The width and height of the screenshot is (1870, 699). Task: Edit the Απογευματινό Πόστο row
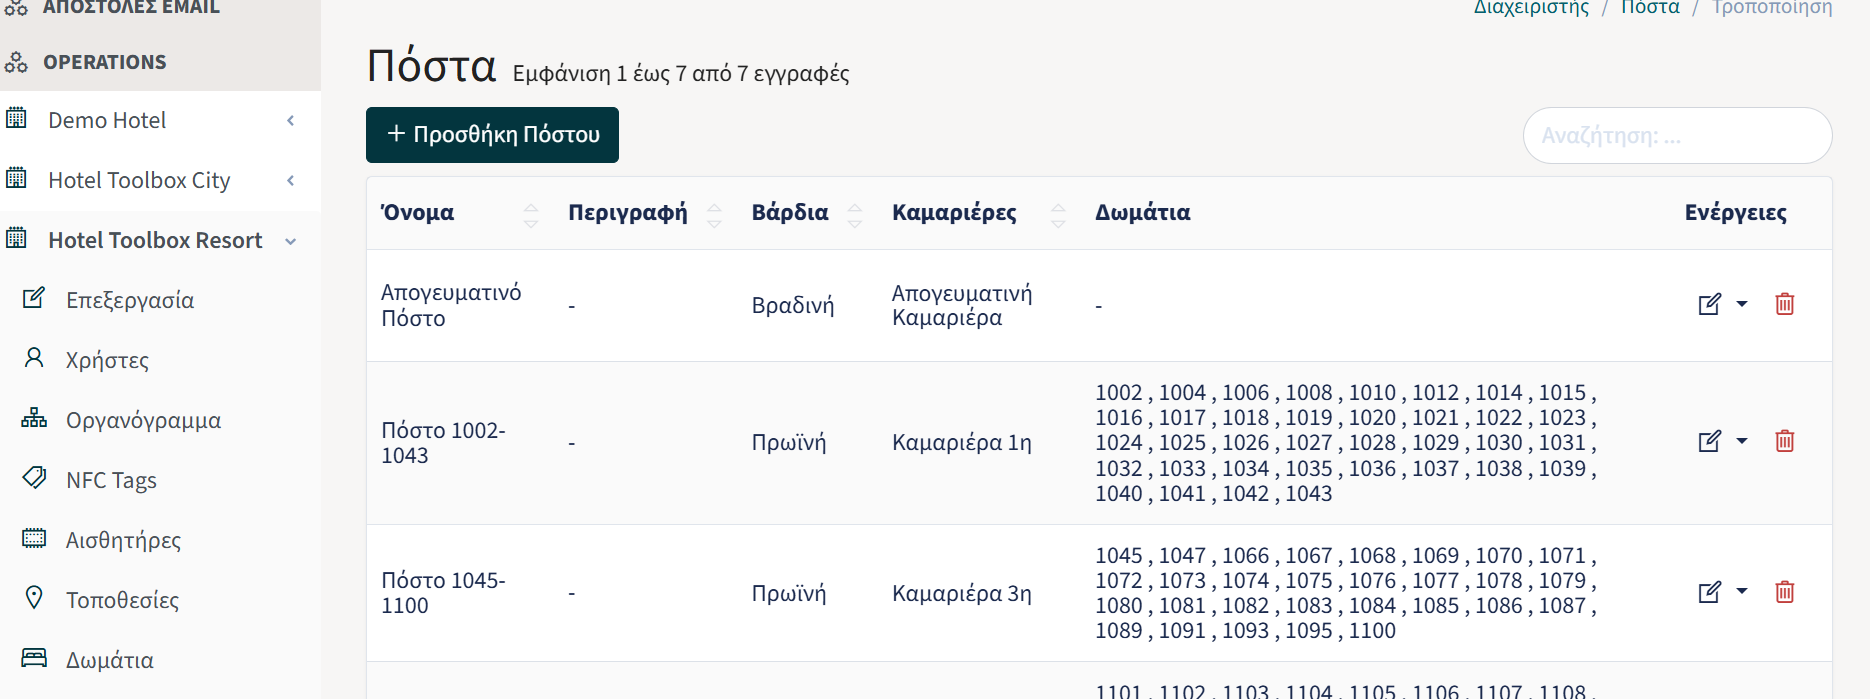(1710, 304)
